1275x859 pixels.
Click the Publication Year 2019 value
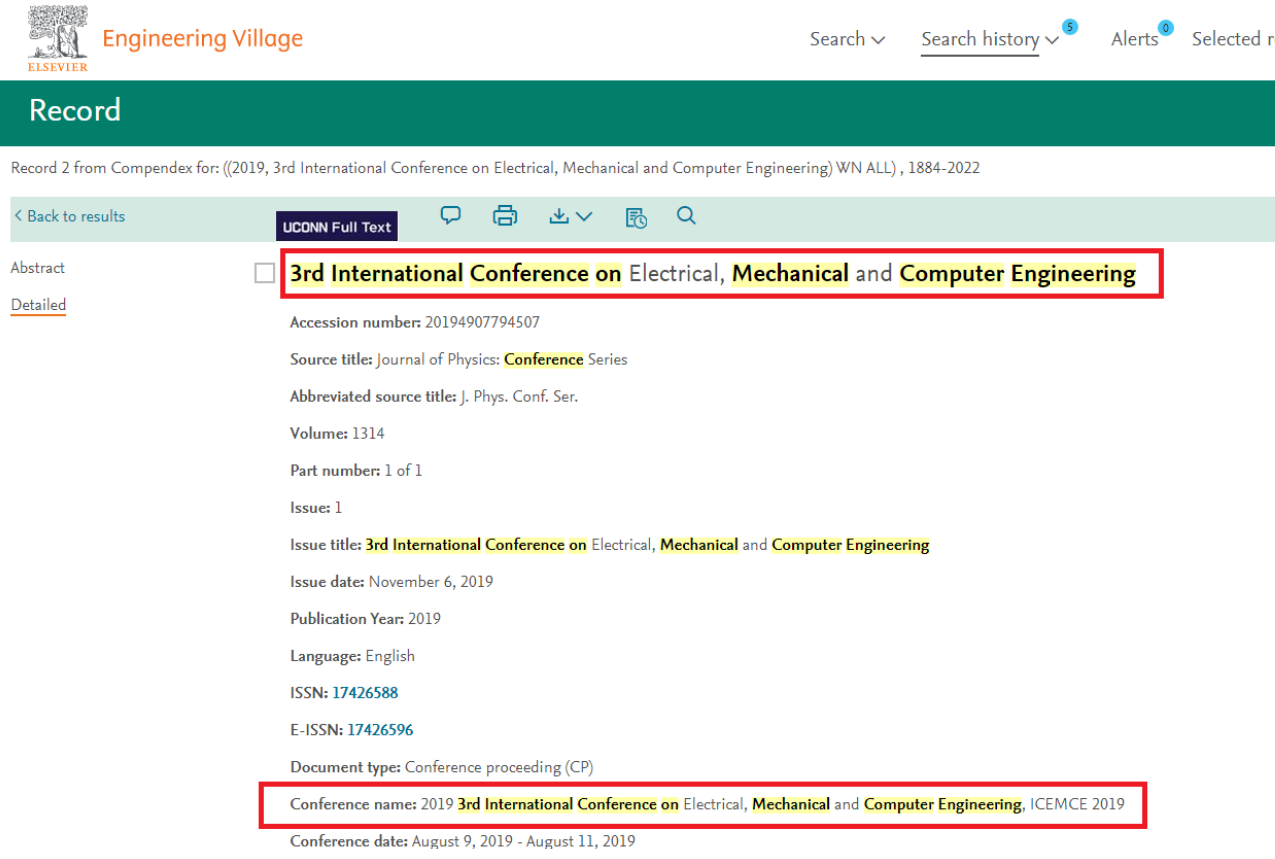[424, 619]
